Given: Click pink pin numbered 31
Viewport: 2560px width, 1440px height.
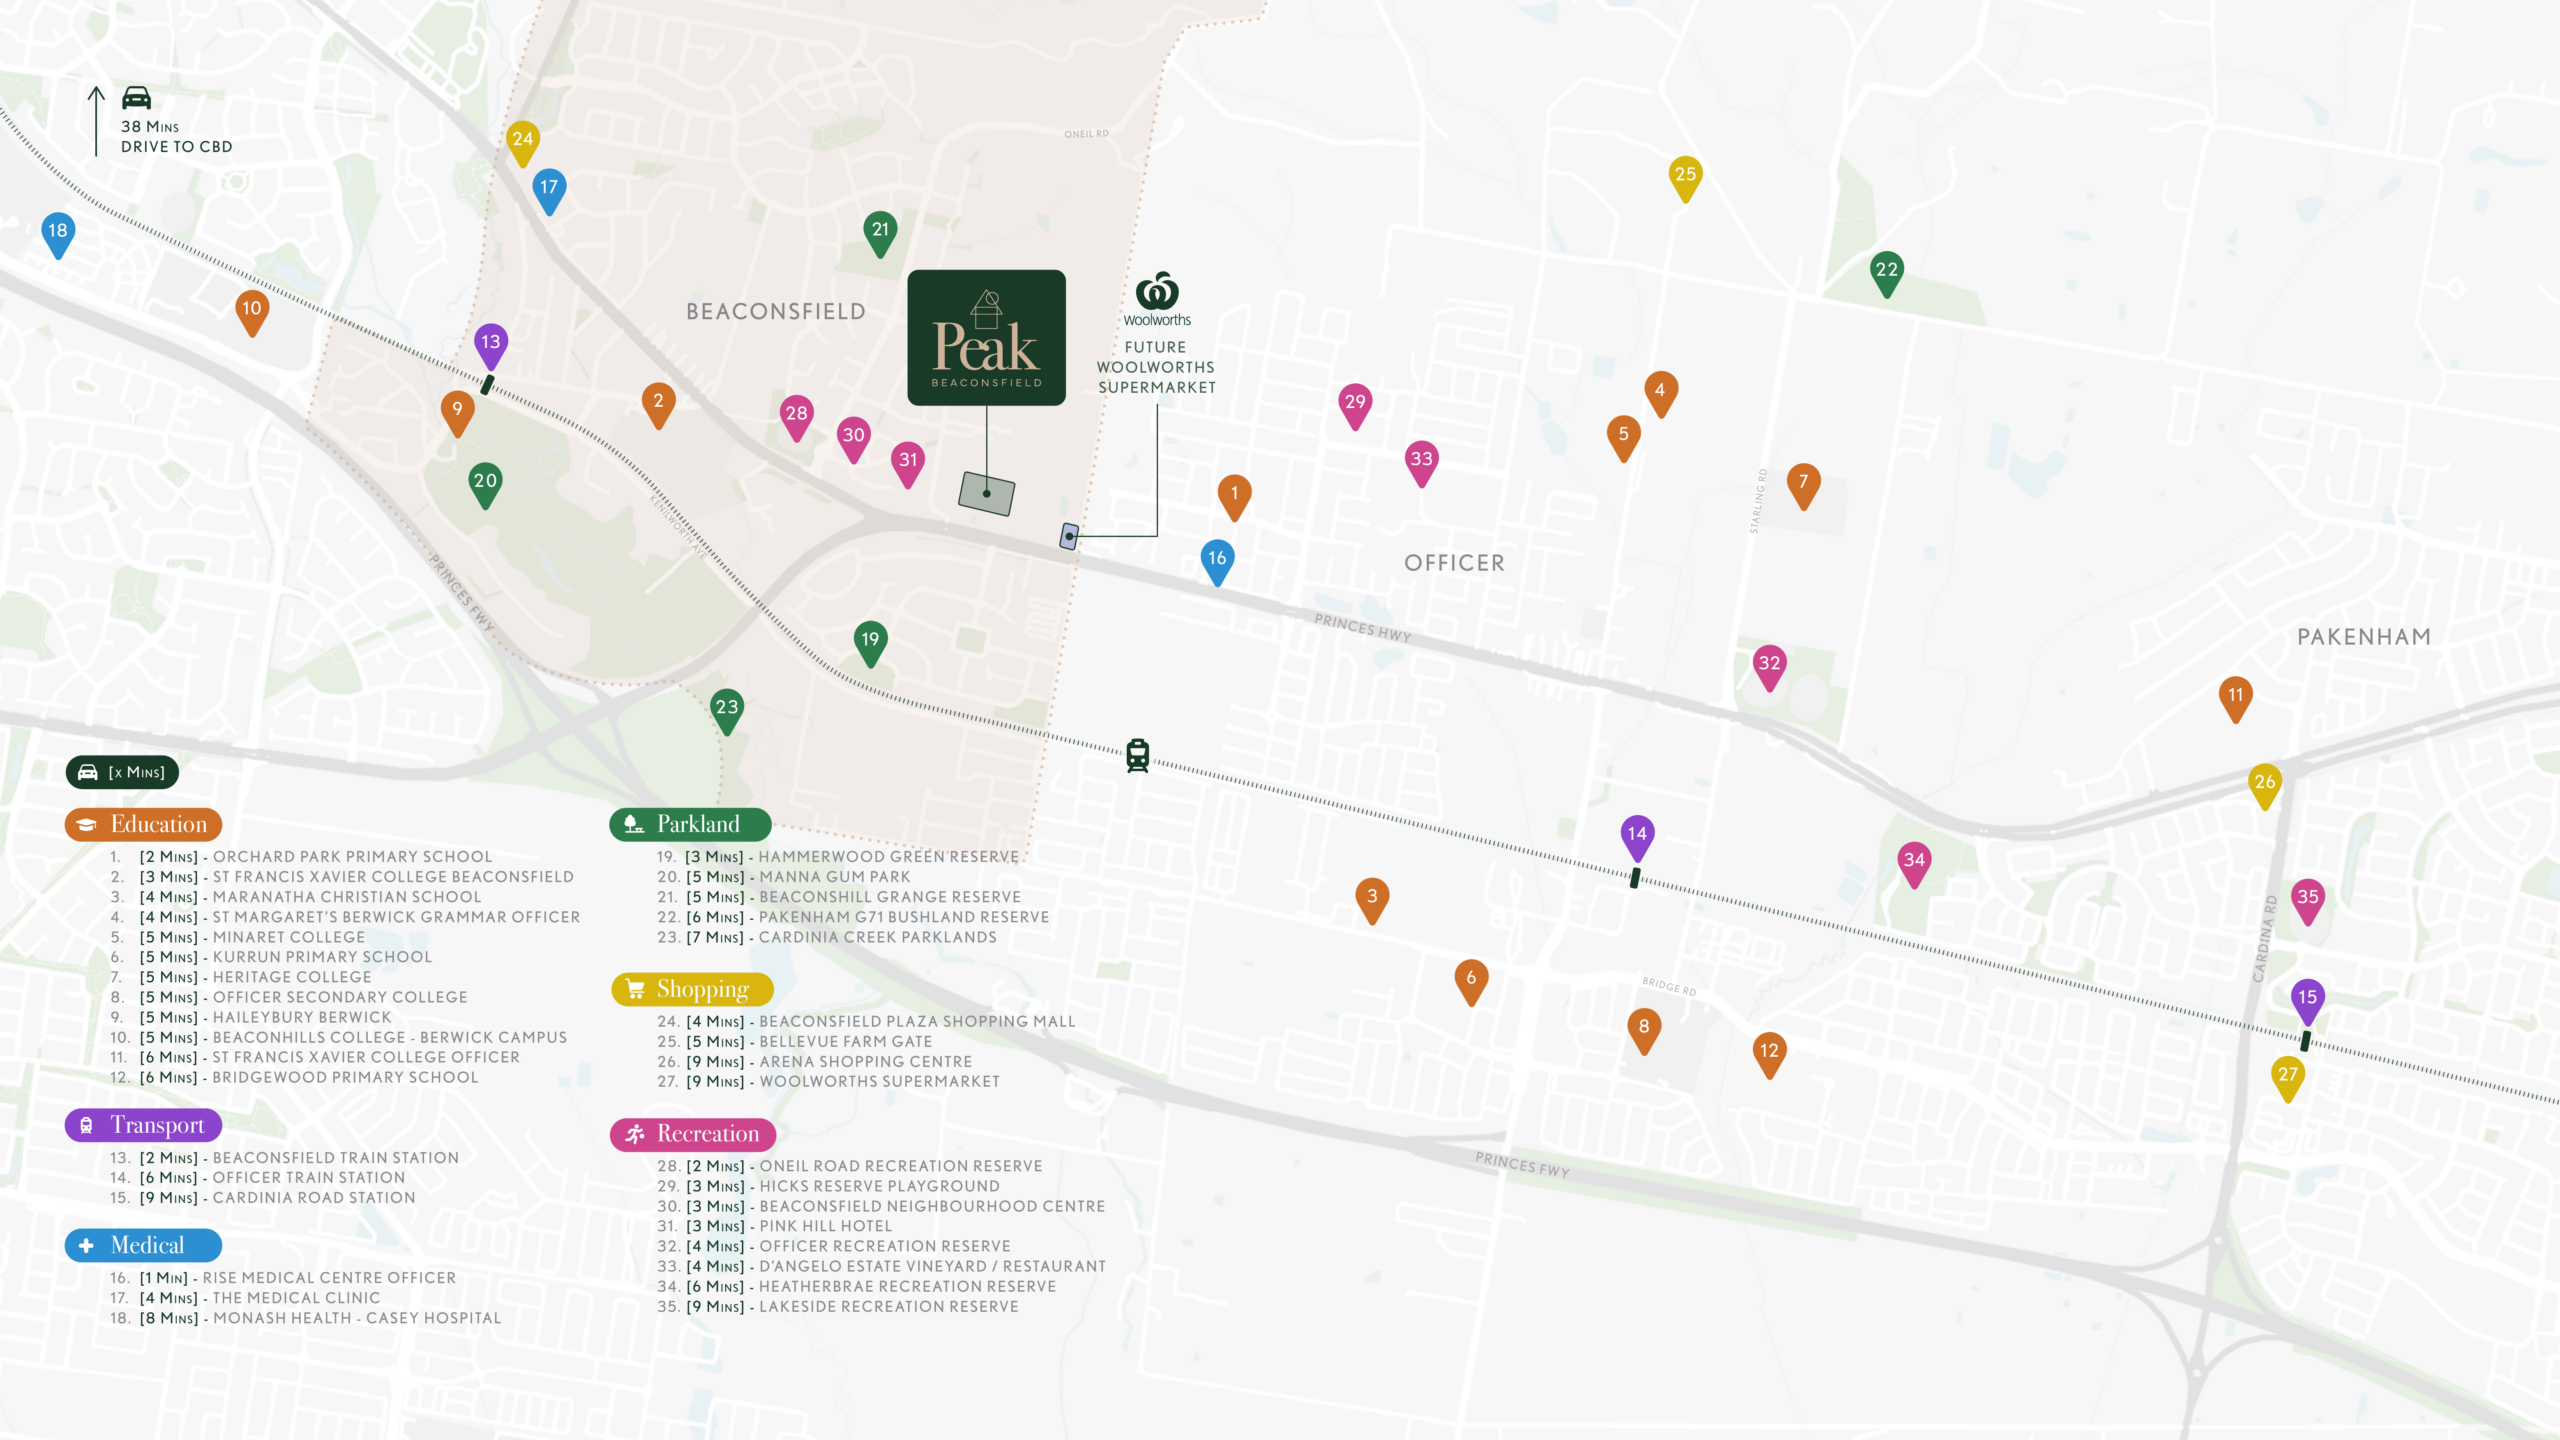Looking at the screenshot, I should [908, 464].
